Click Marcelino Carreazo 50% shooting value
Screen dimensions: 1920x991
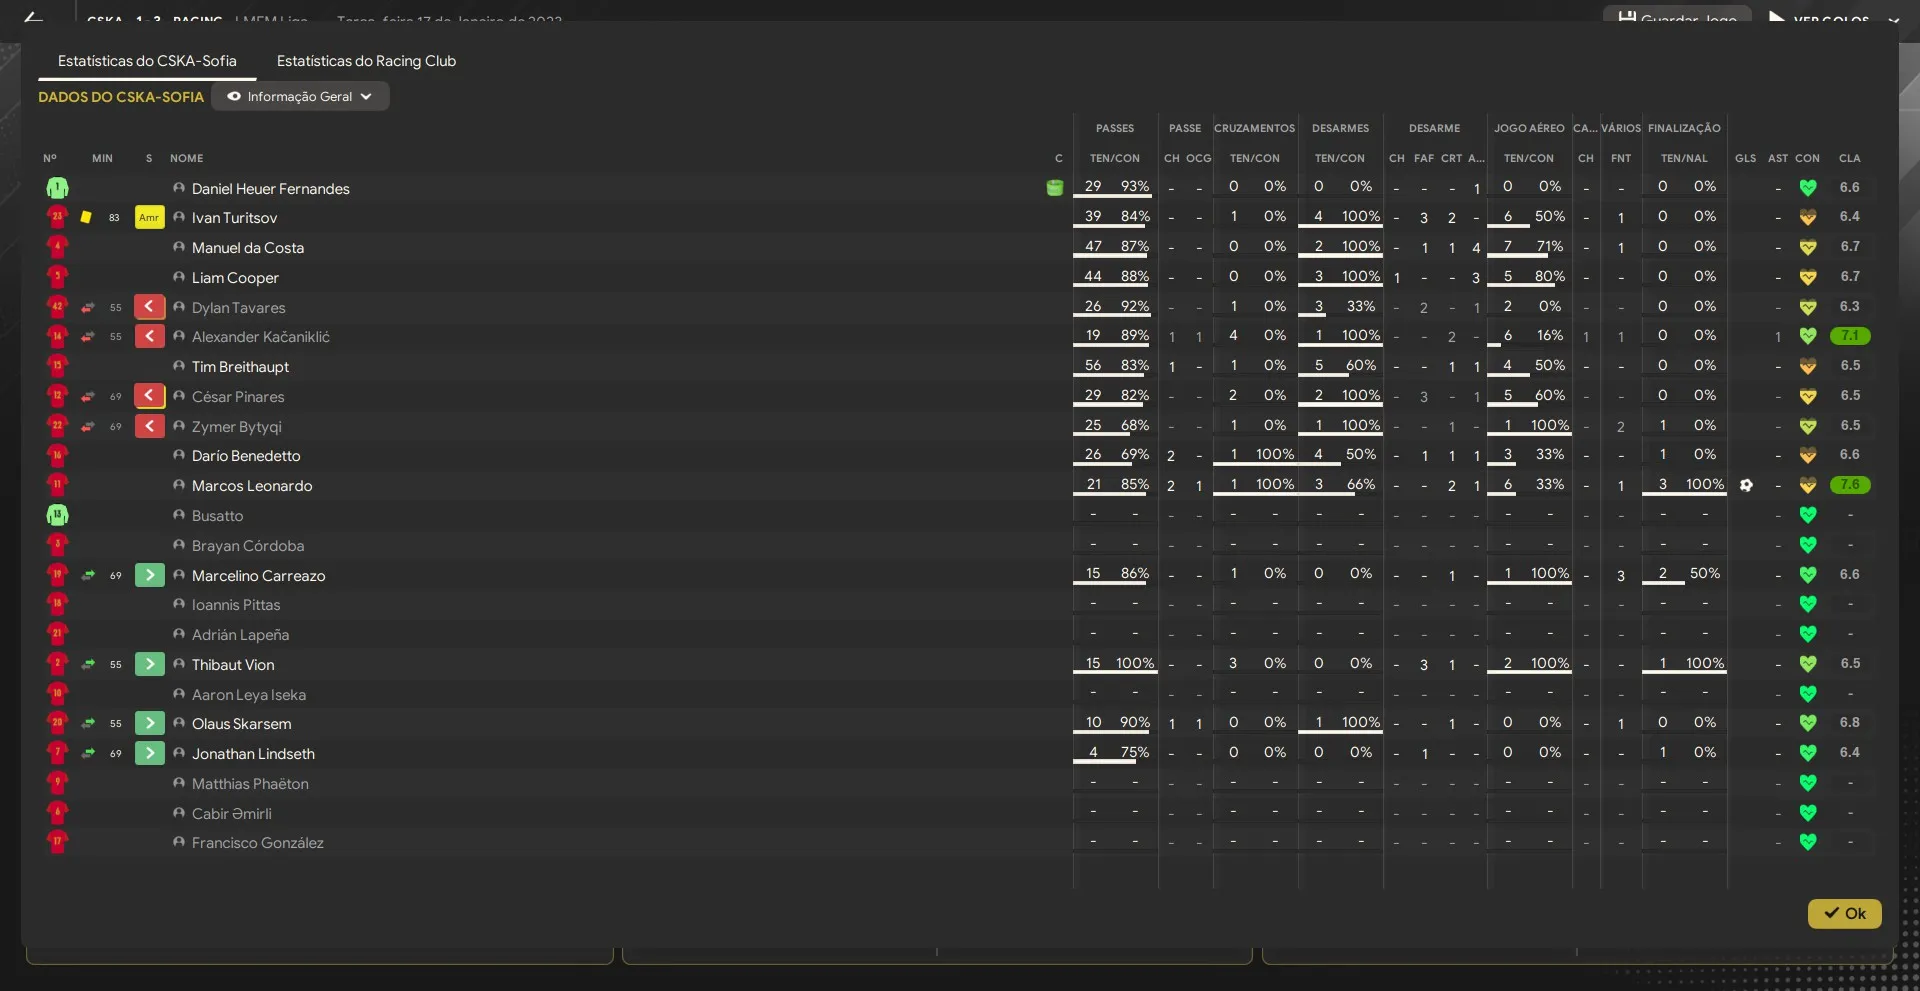(1705, 573)
